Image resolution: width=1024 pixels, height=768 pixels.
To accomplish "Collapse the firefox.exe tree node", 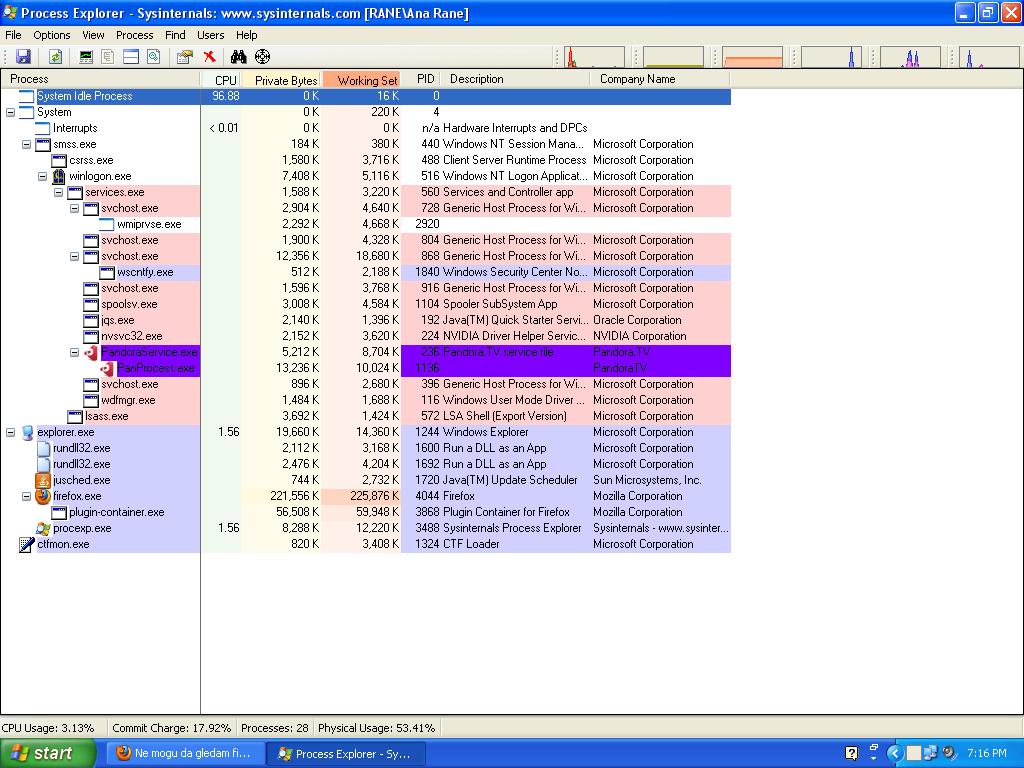I will pos(27,496).
